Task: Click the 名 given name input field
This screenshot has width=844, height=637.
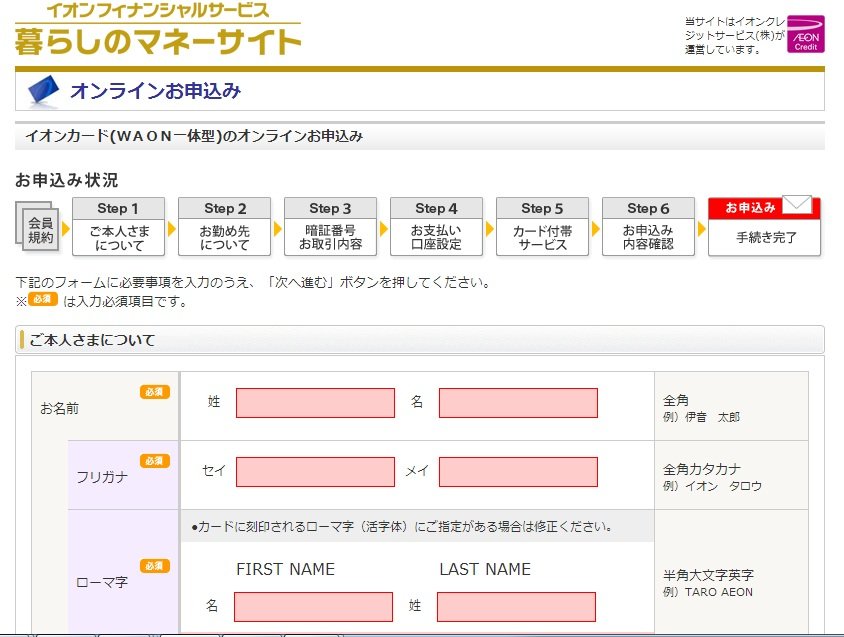Action: tap(518, 403)
